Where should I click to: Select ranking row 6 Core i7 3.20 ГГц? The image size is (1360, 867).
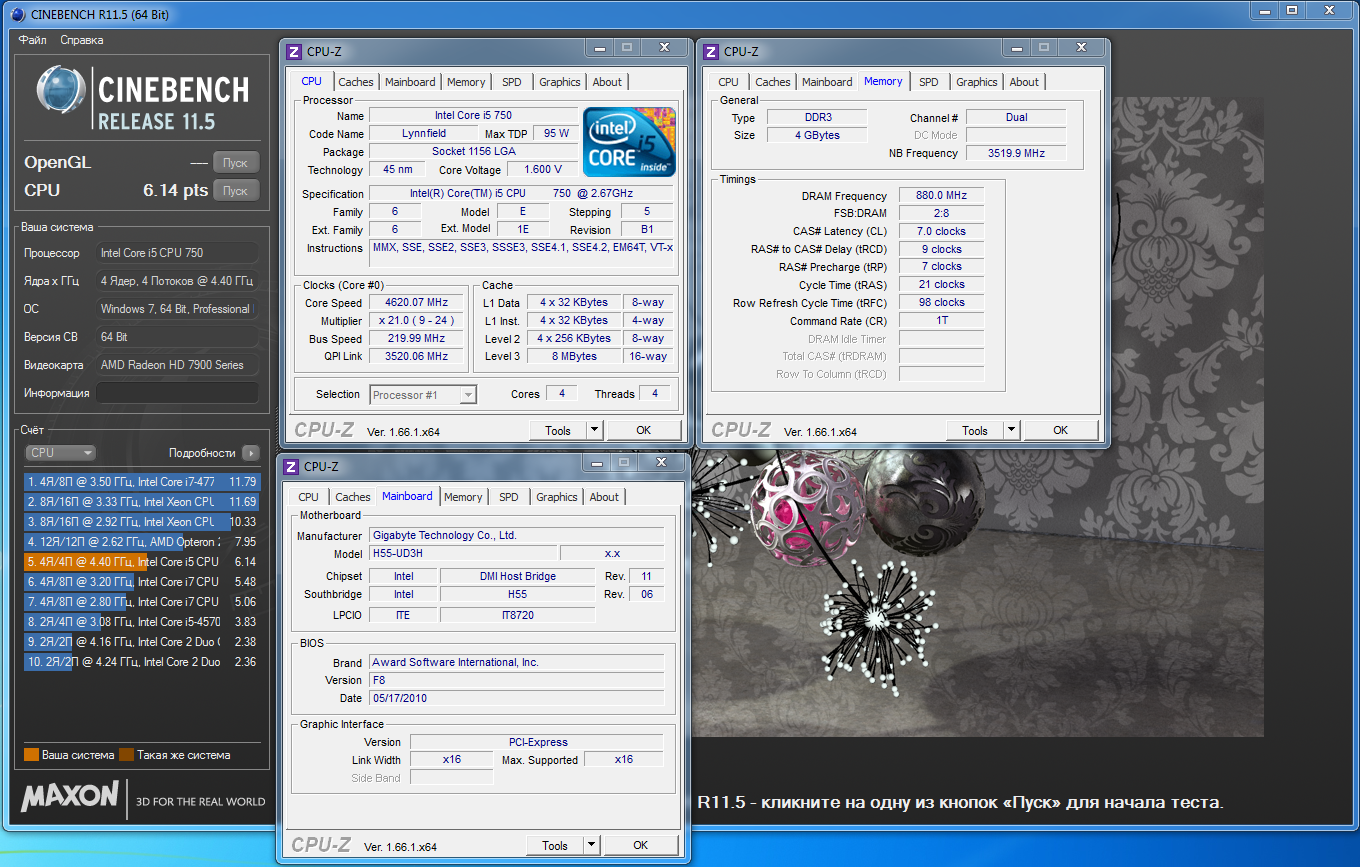coord(142,582)
